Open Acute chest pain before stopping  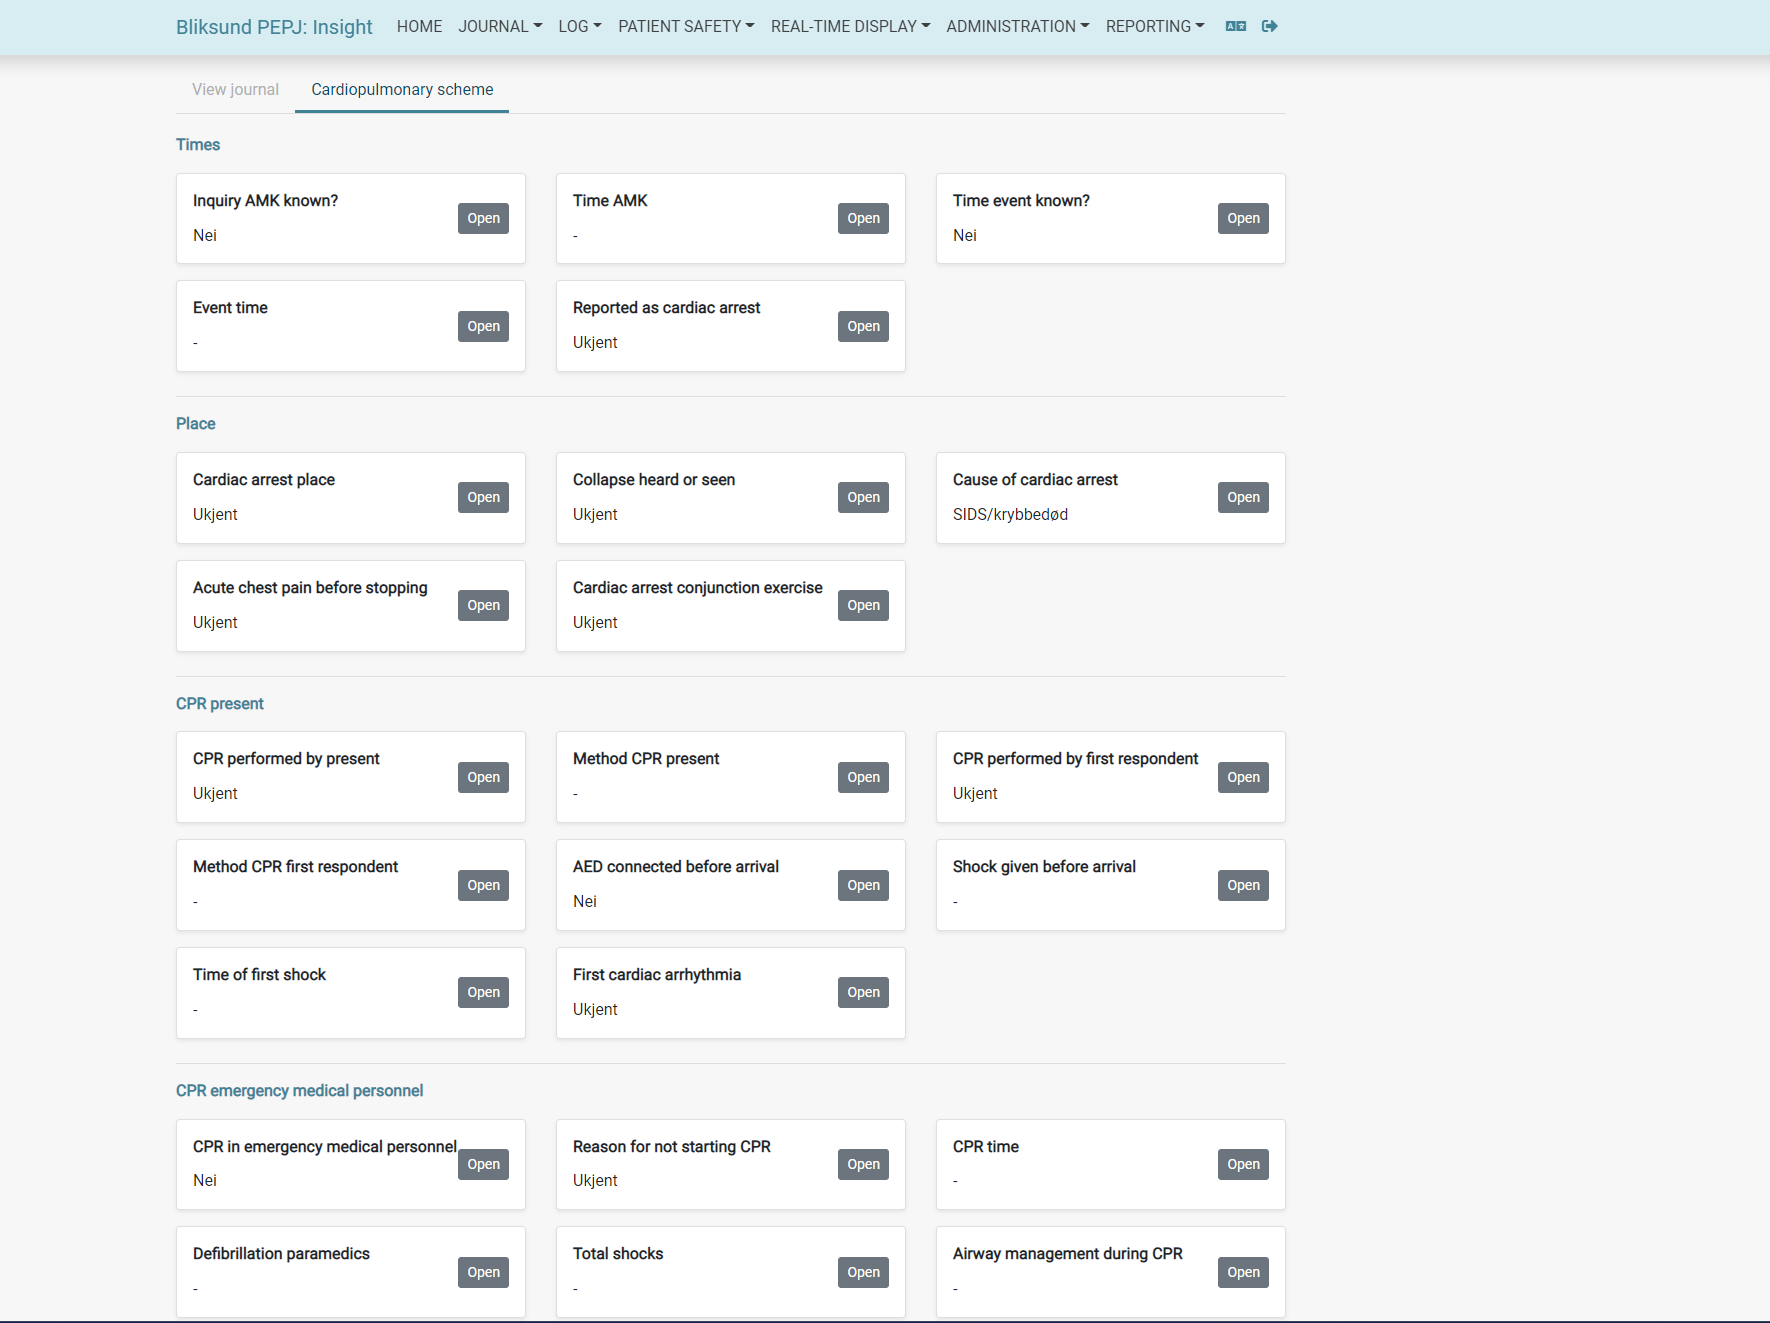(483, 605)
